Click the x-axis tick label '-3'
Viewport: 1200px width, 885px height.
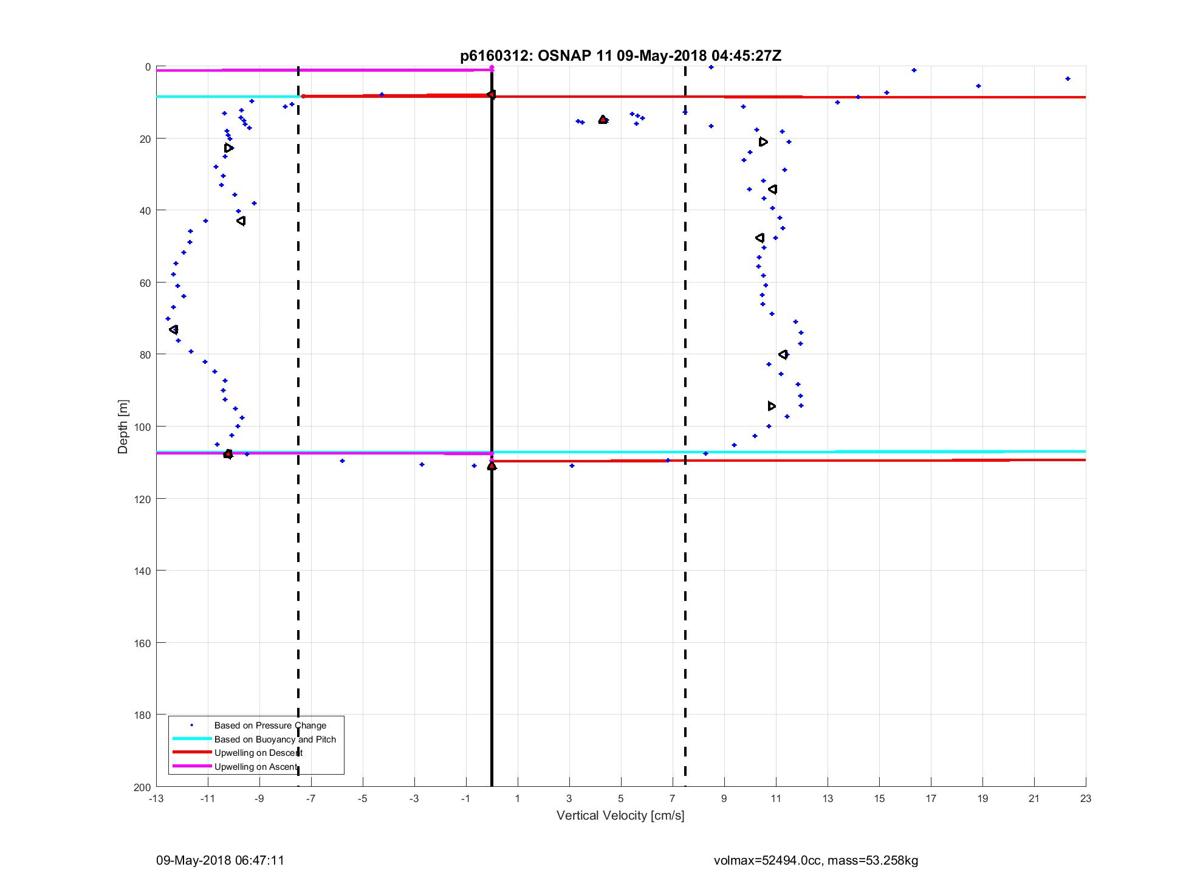[x=414, y=799]
